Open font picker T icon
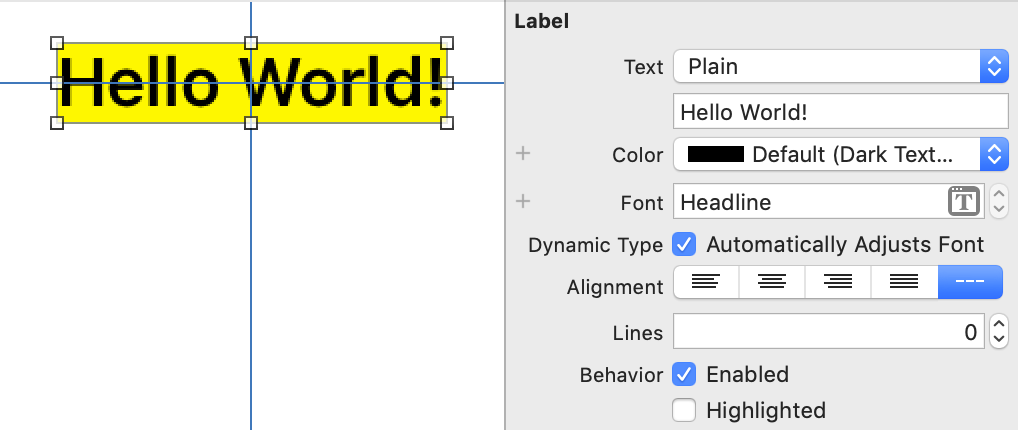The height and width of the screenshot is (430, 1018). pyautogui.click(x=963, y=201)
